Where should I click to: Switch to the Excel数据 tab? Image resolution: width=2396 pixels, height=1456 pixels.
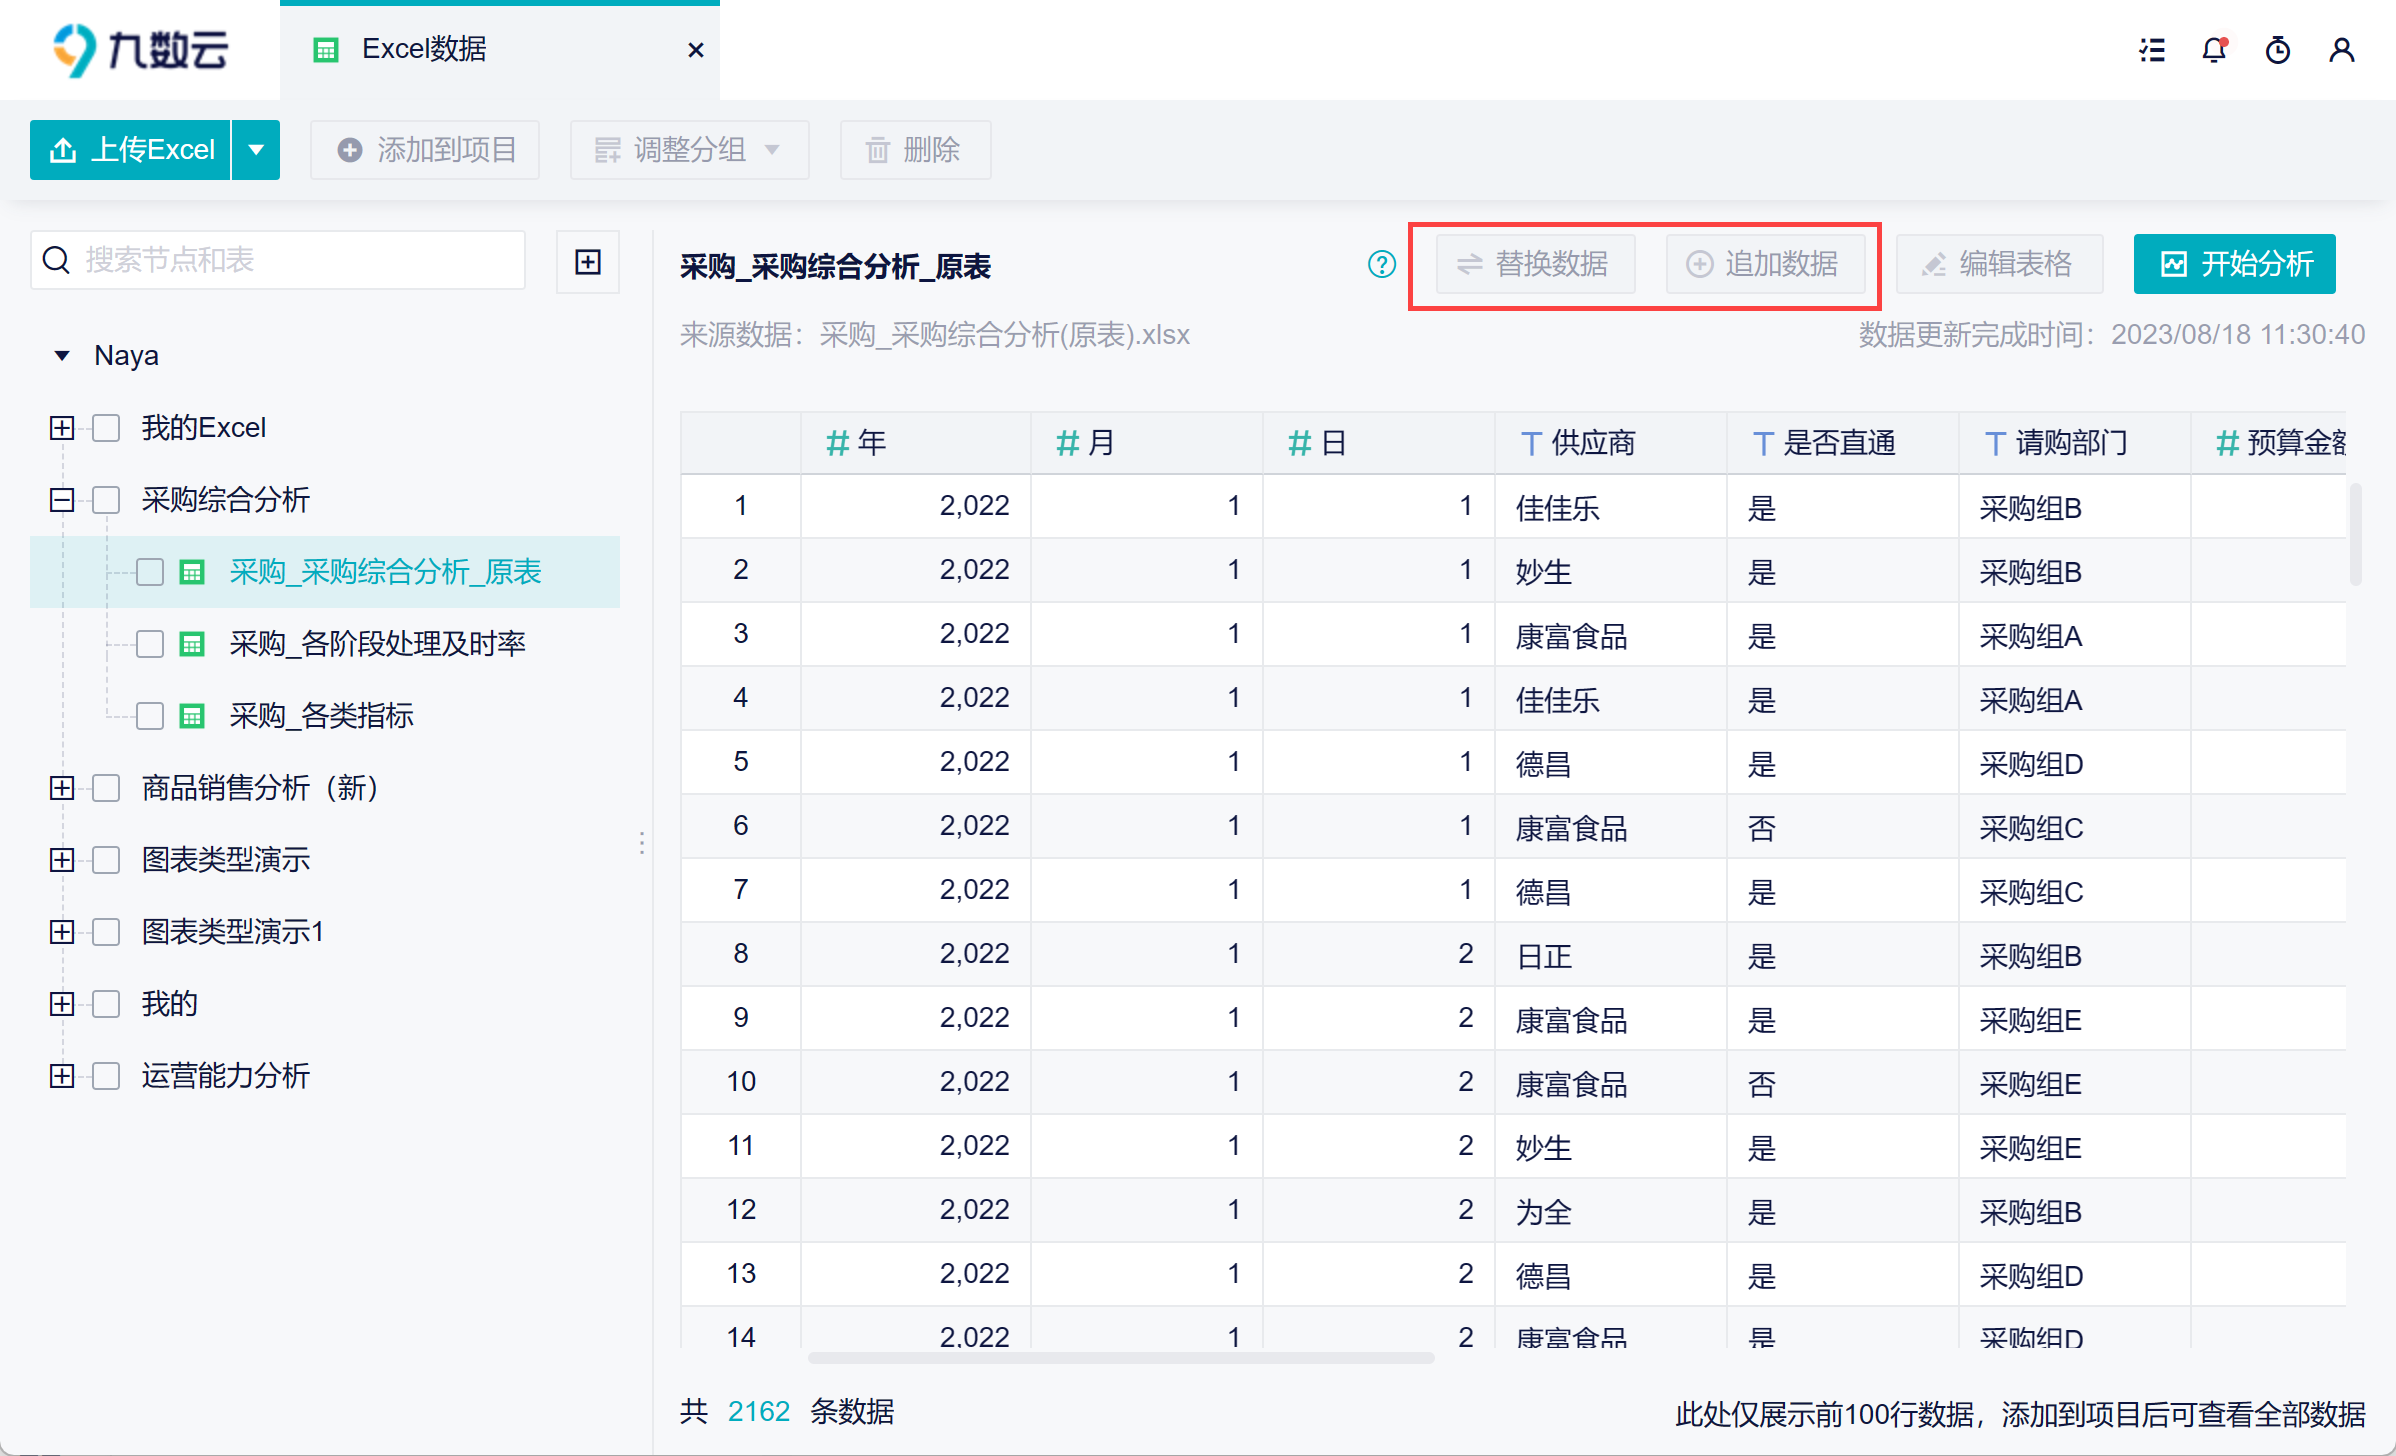point(424,50)
